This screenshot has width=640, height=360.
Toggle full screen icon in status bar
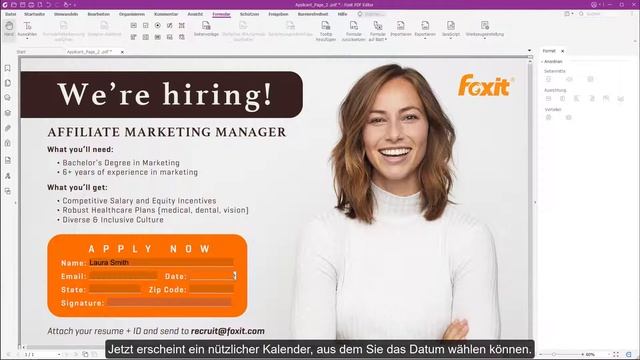(616, 354)
